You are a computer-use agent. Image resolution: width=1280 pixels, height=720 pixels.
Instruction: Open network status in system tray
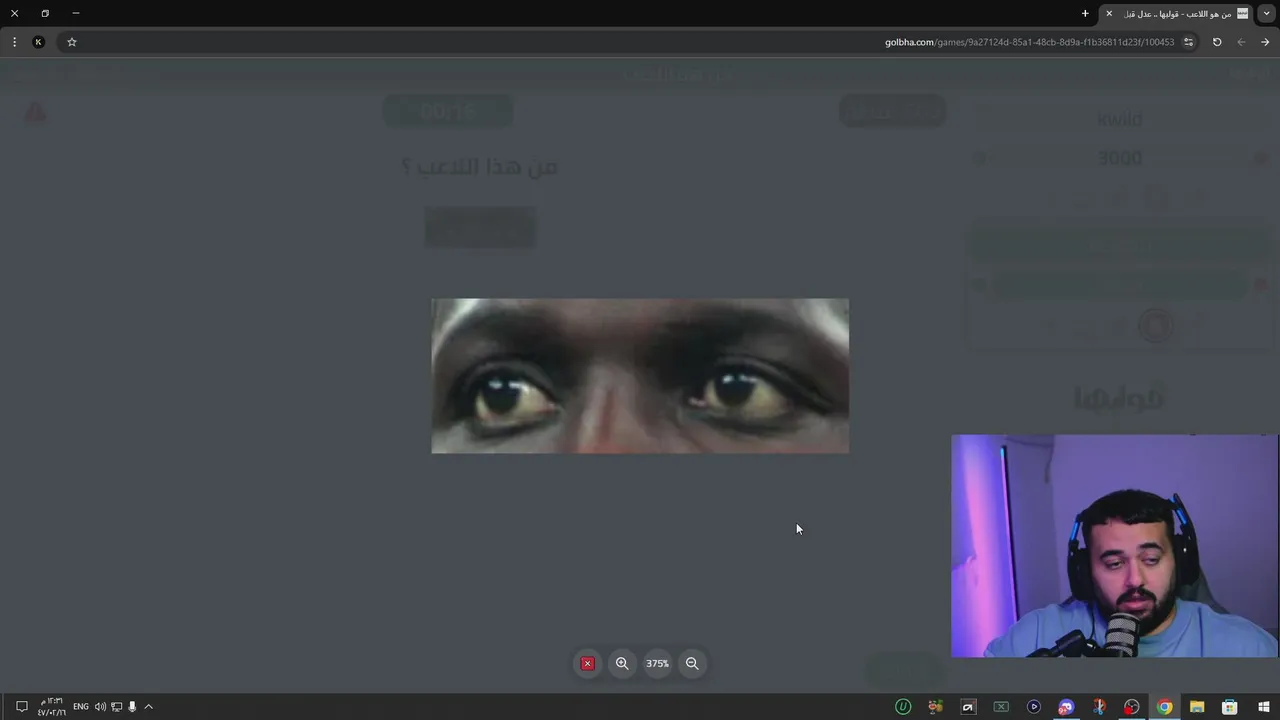116,707
